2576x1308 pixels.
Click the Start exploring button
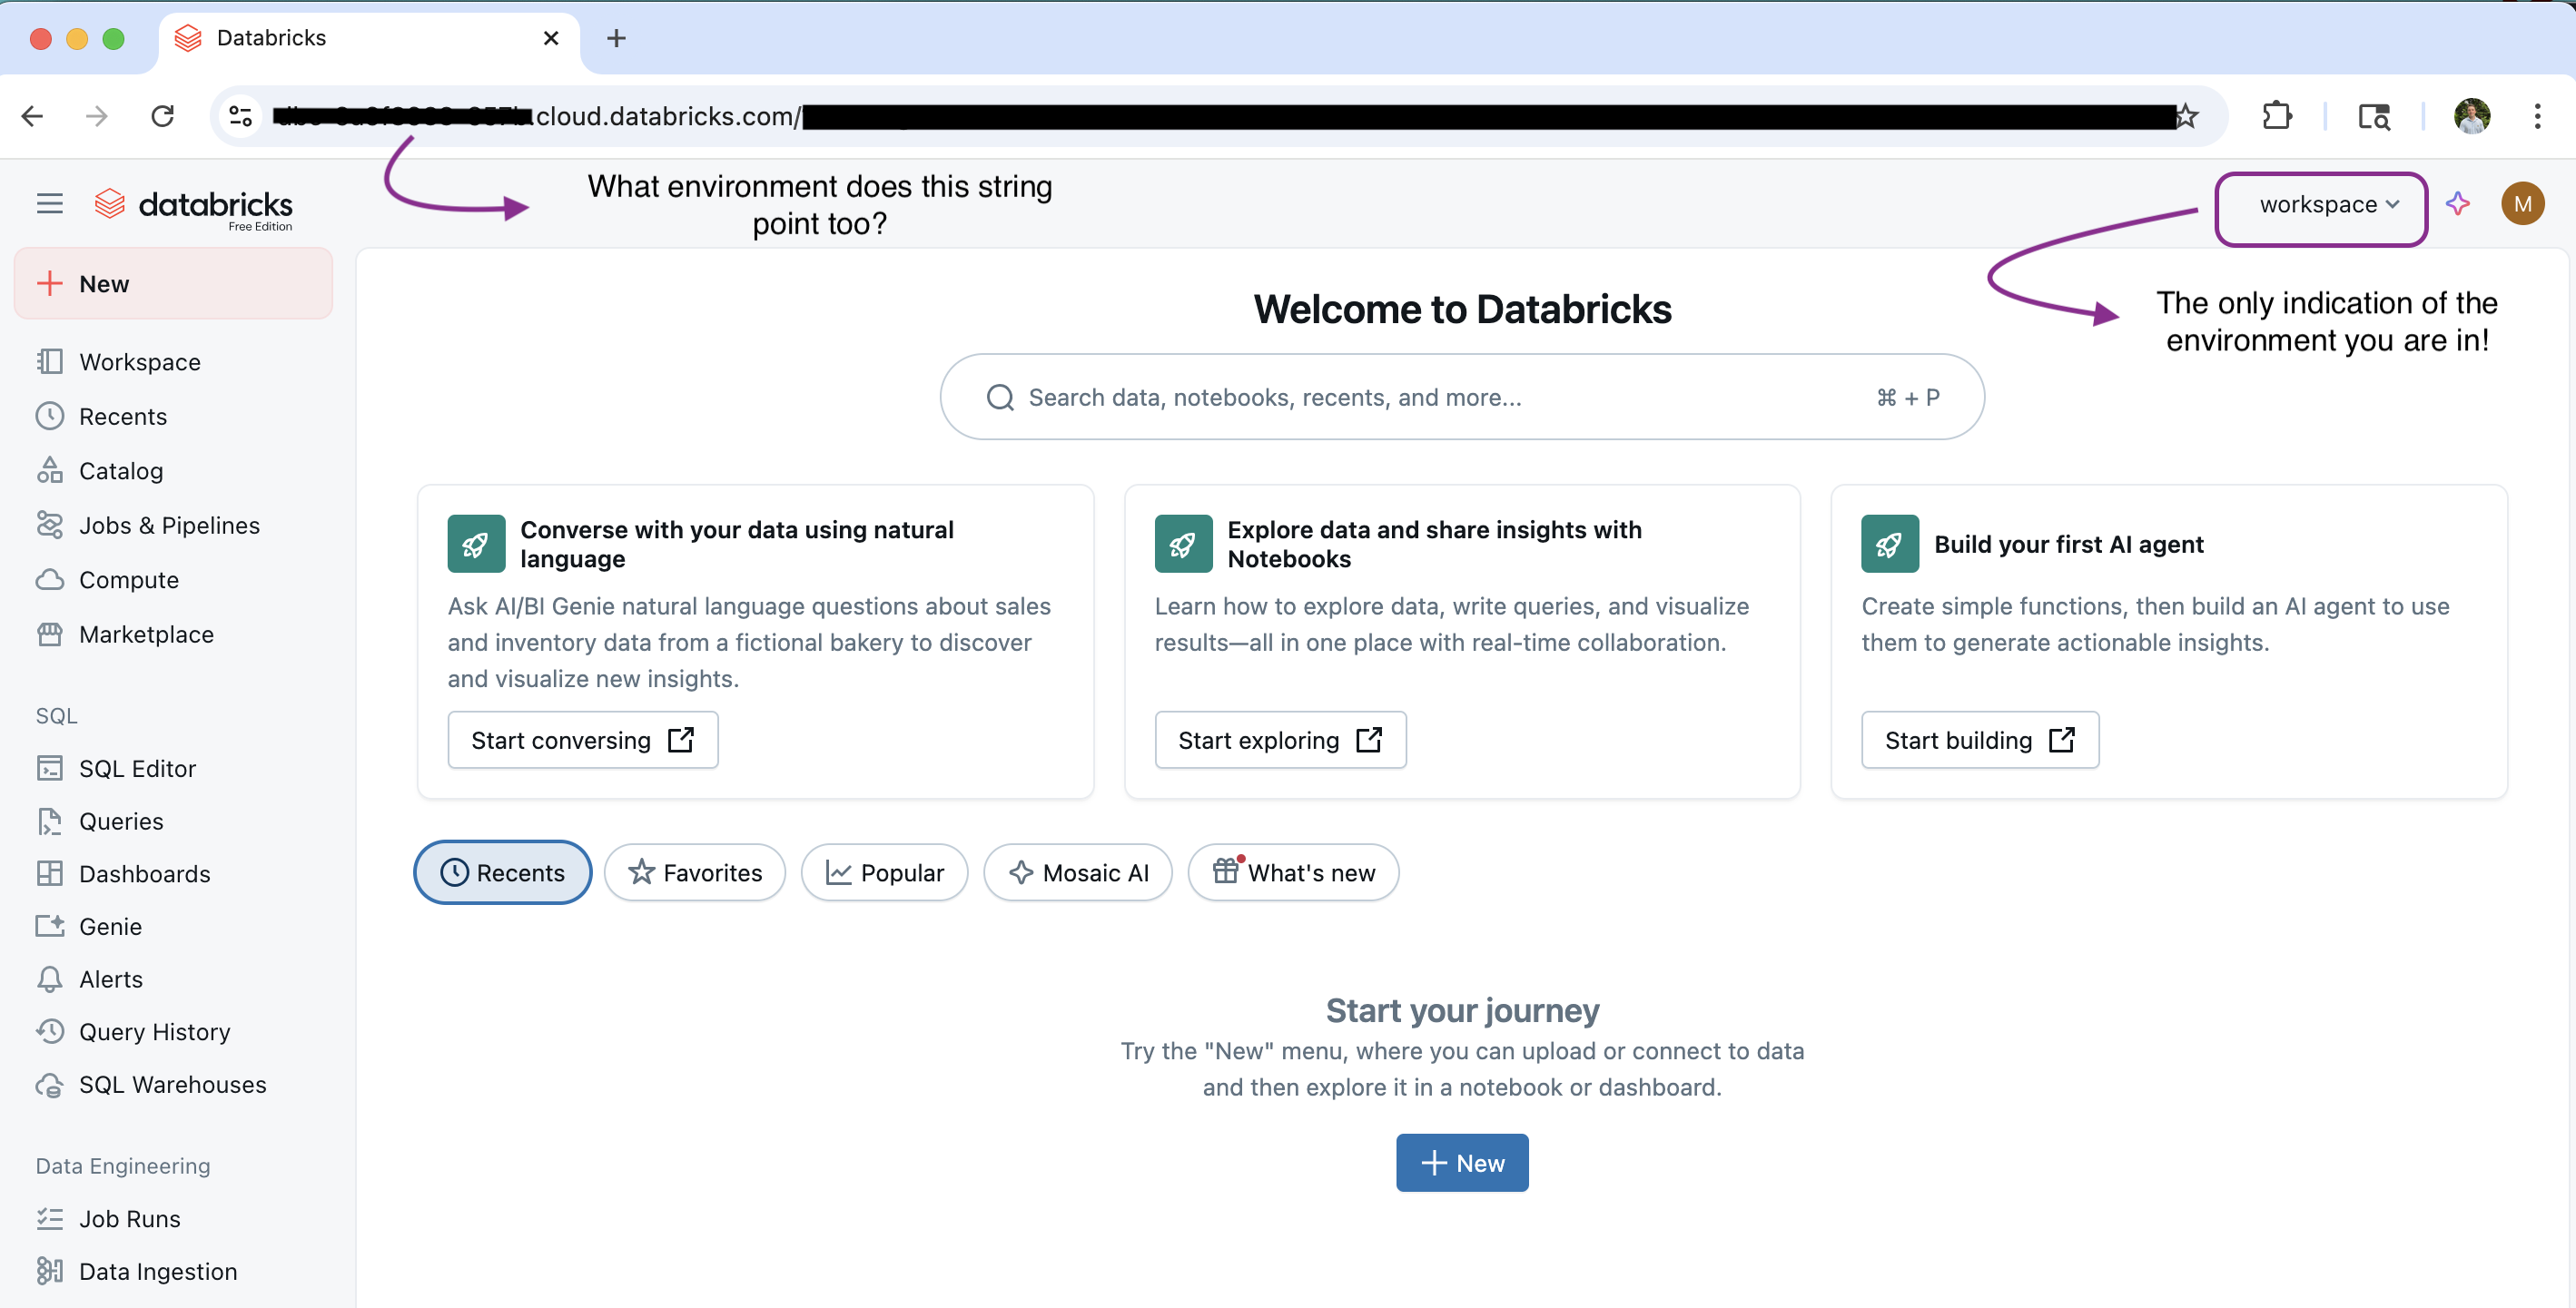(1280, 740)
